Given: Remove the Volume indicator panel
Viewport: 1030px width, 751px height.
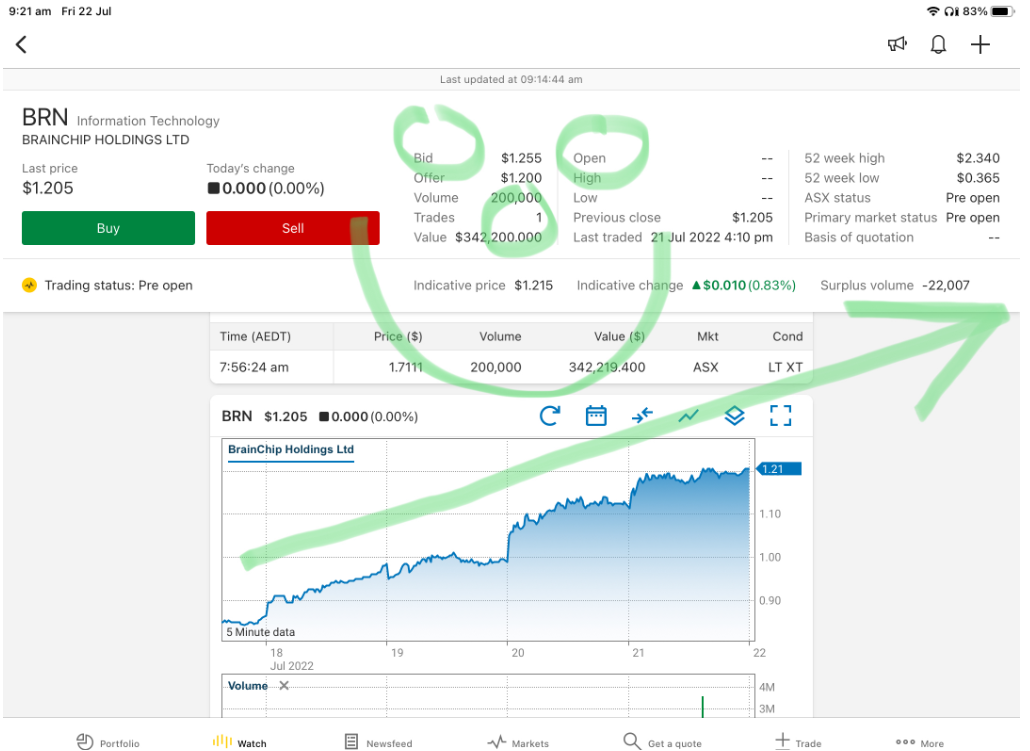Looking at the screenshot, I should coord(284,685).
